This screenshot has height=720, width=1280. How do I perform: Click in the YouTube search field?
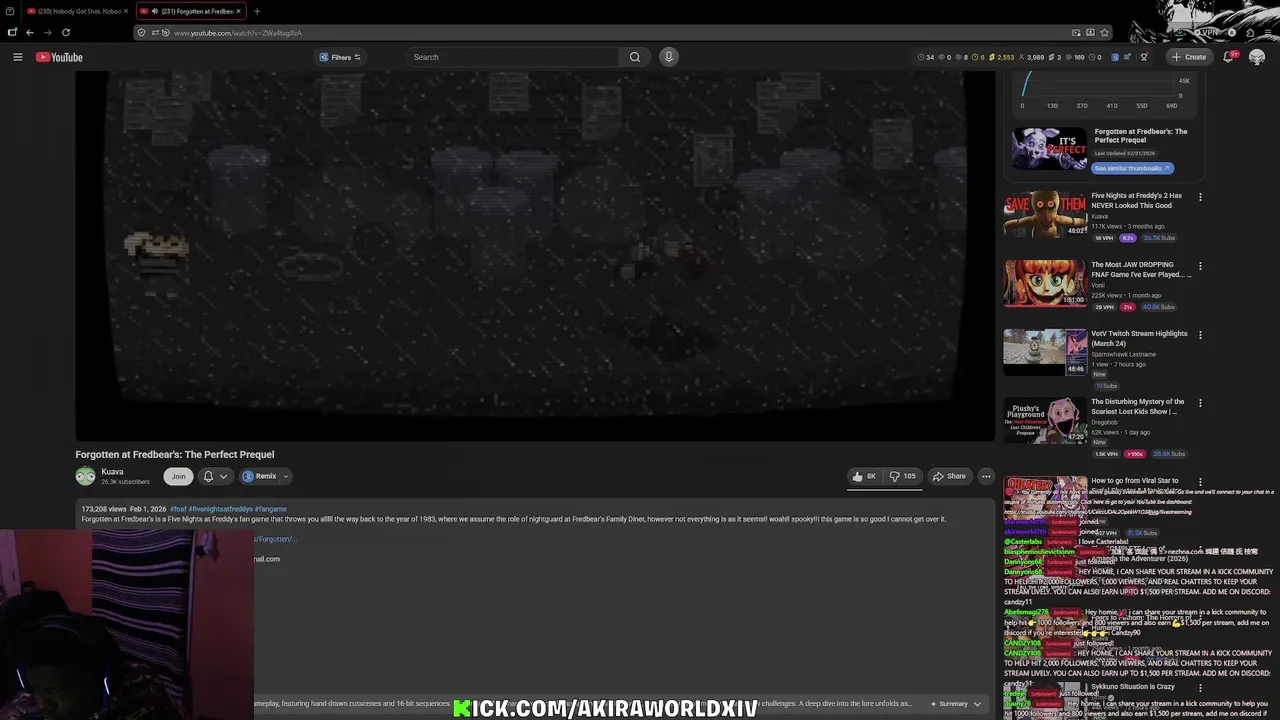[512, 57]
